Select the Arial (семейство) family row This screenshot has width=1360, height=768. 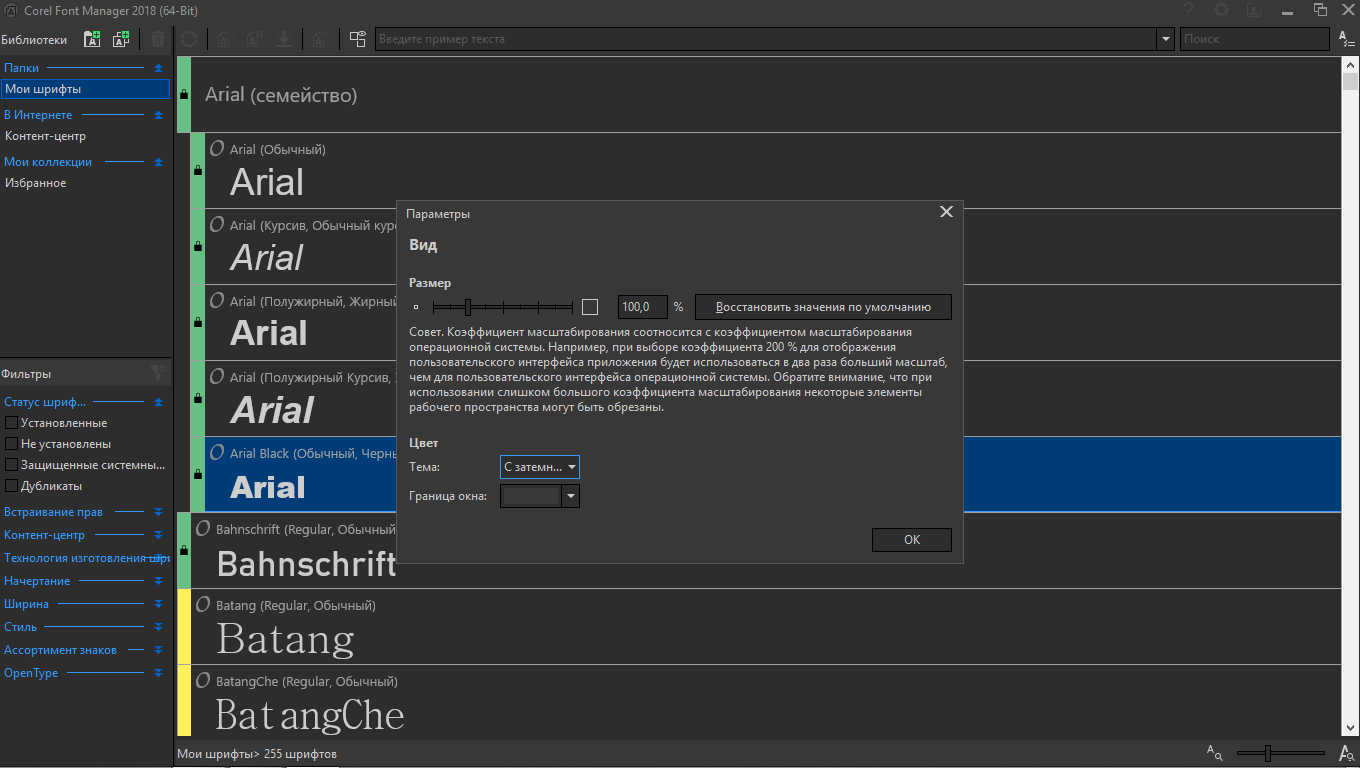pyautogui.click(x=760, y=95)
